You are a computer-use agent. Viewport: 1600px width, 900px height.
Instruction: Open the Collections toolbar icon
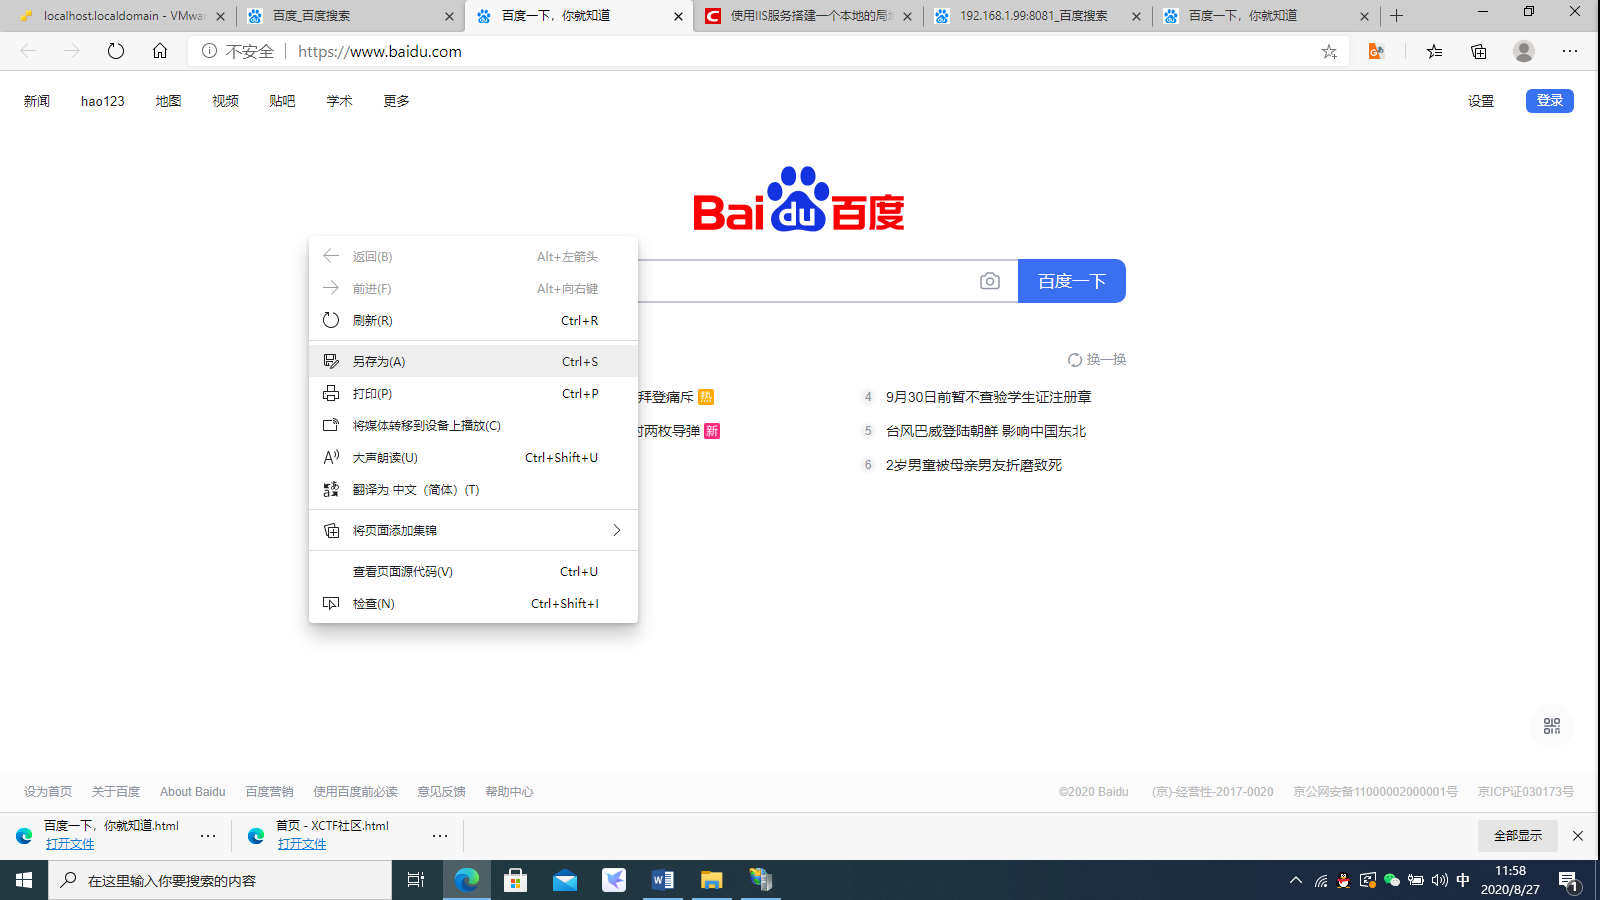1479,51
